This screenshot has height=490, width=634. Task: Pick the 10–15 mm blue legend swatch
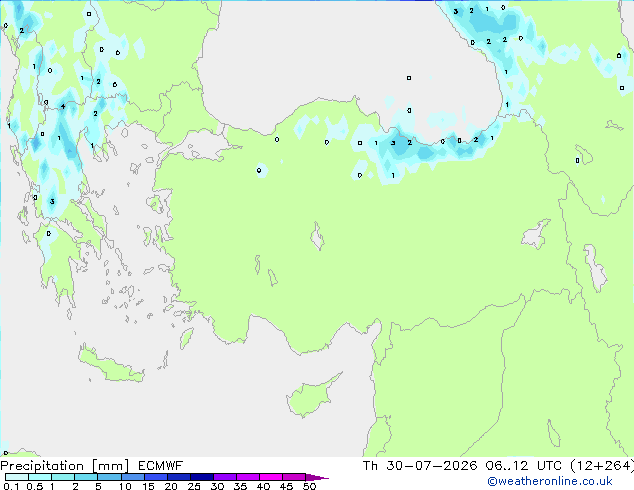(133, 477)
